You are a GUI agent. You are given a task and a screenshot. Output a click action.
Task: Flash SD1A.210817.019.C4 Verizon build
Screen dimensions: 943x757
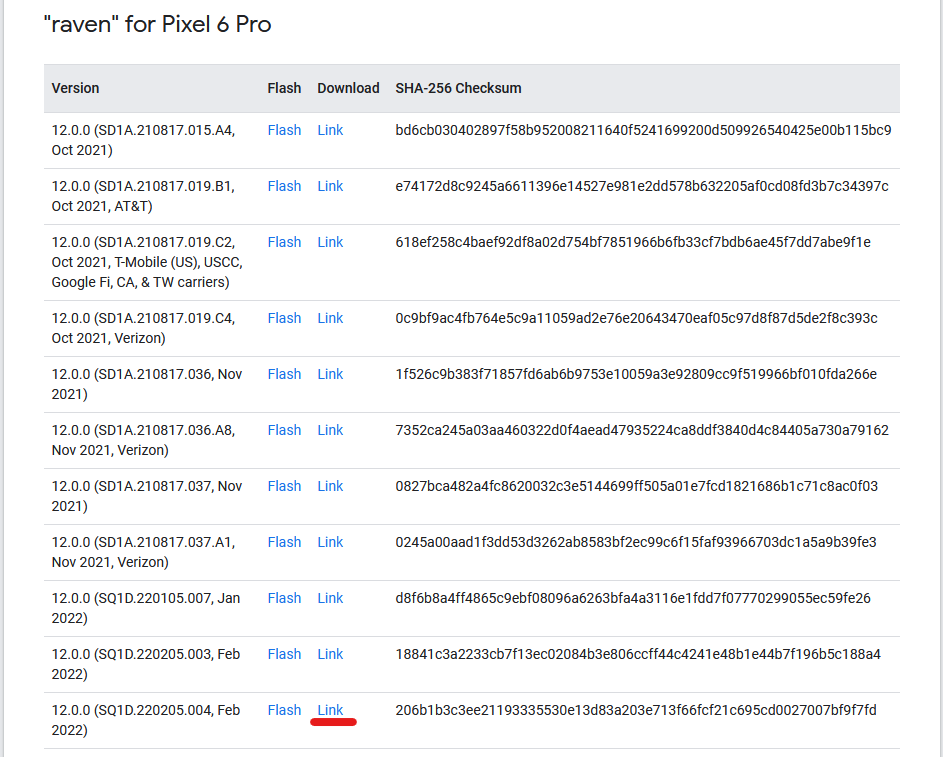(x=284, y=317)
